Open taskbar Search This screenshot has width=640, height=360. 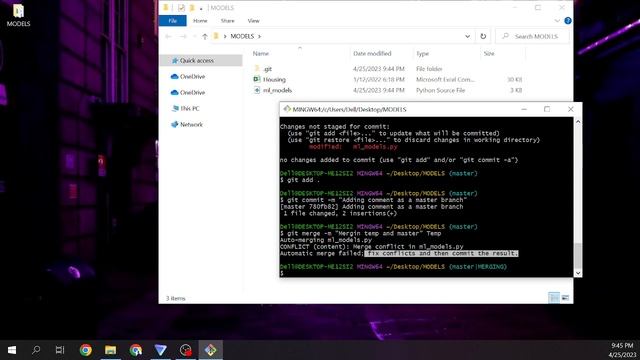pyautogui.click(x=36, y=350)
